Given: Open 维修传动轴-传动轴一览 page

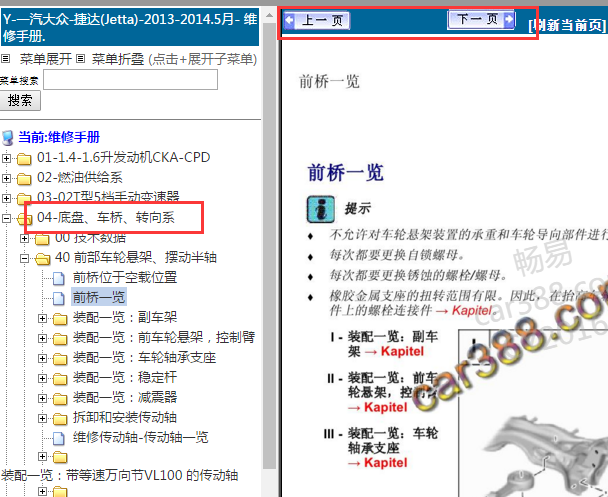Looking at the screenshot, I should pos(140,437).
